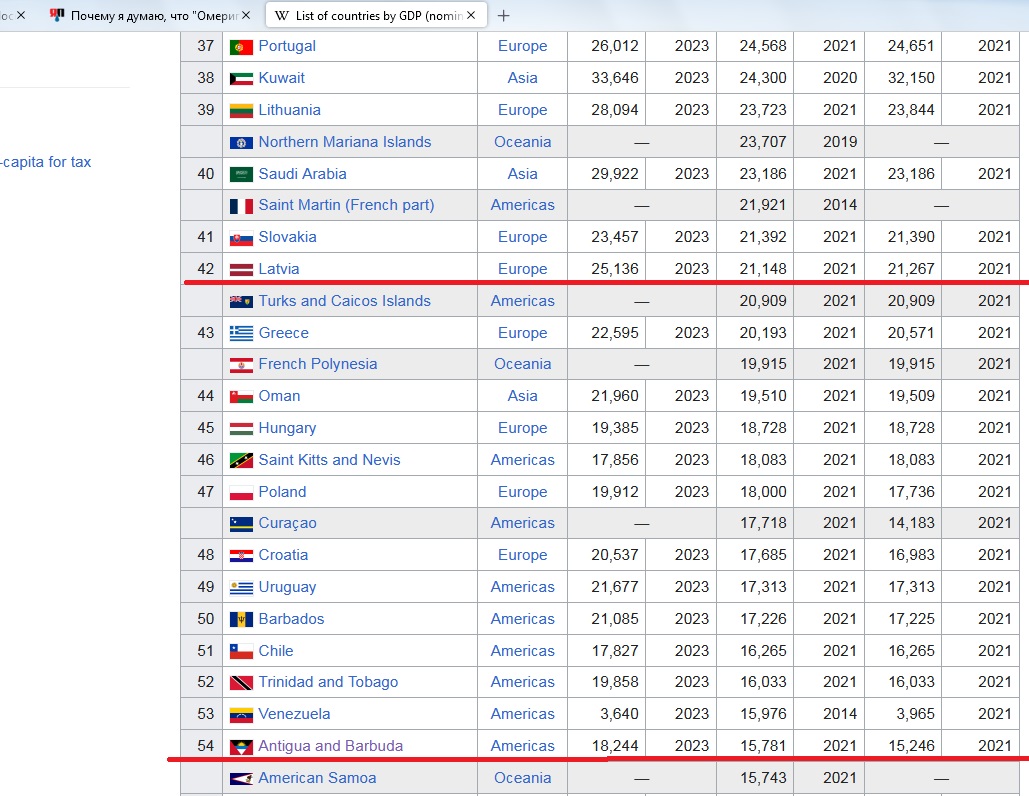Open the Slovakia link

click(287, 237)
